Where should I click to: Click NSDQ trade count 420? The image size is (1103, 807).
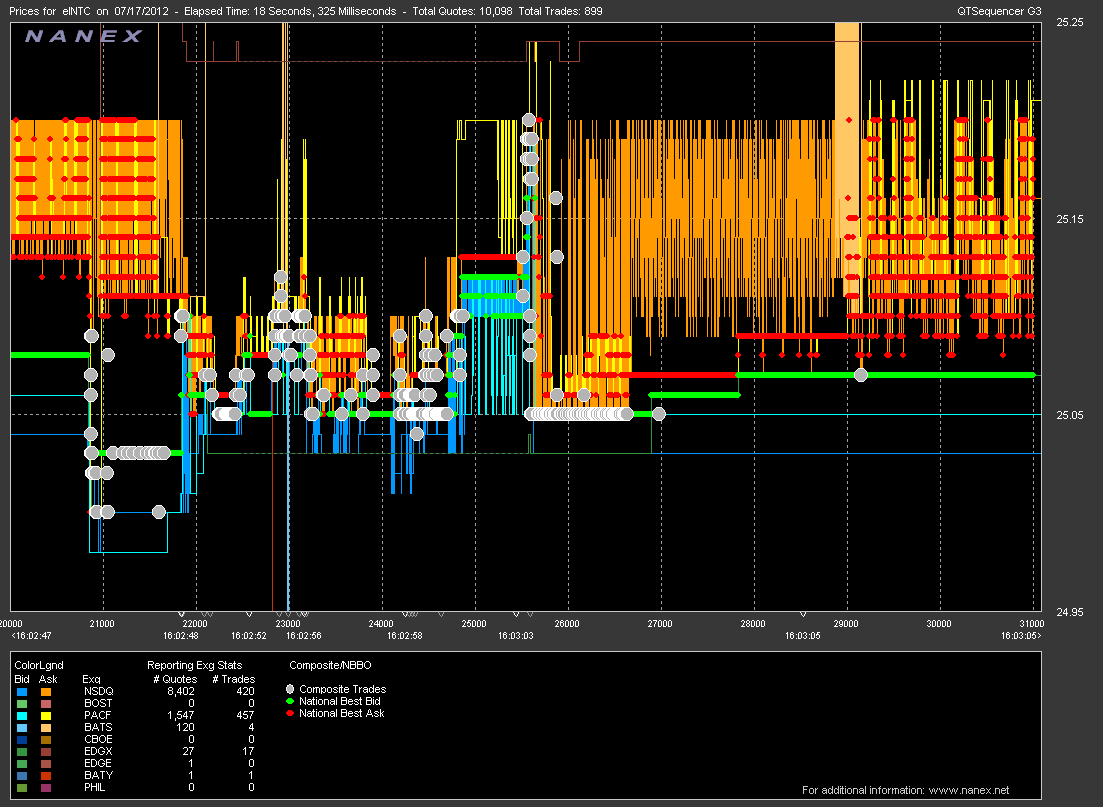pos(246,692)
